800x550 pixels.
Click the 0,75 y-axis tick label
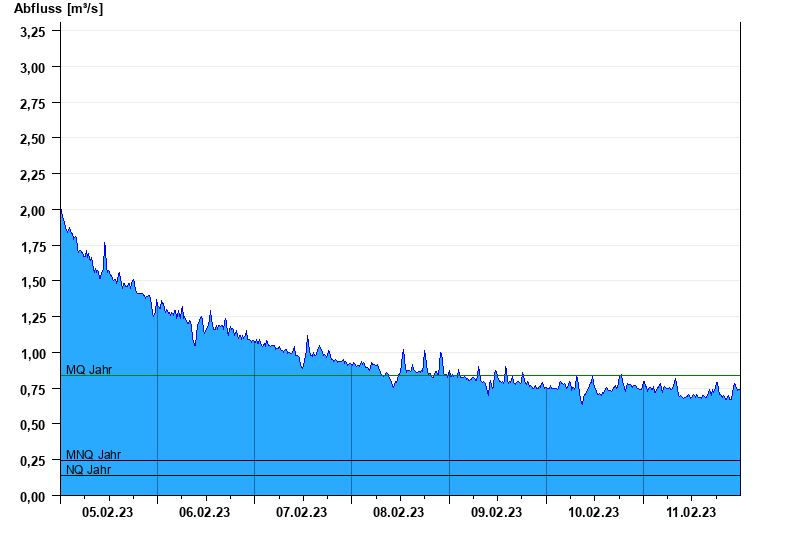33,389
